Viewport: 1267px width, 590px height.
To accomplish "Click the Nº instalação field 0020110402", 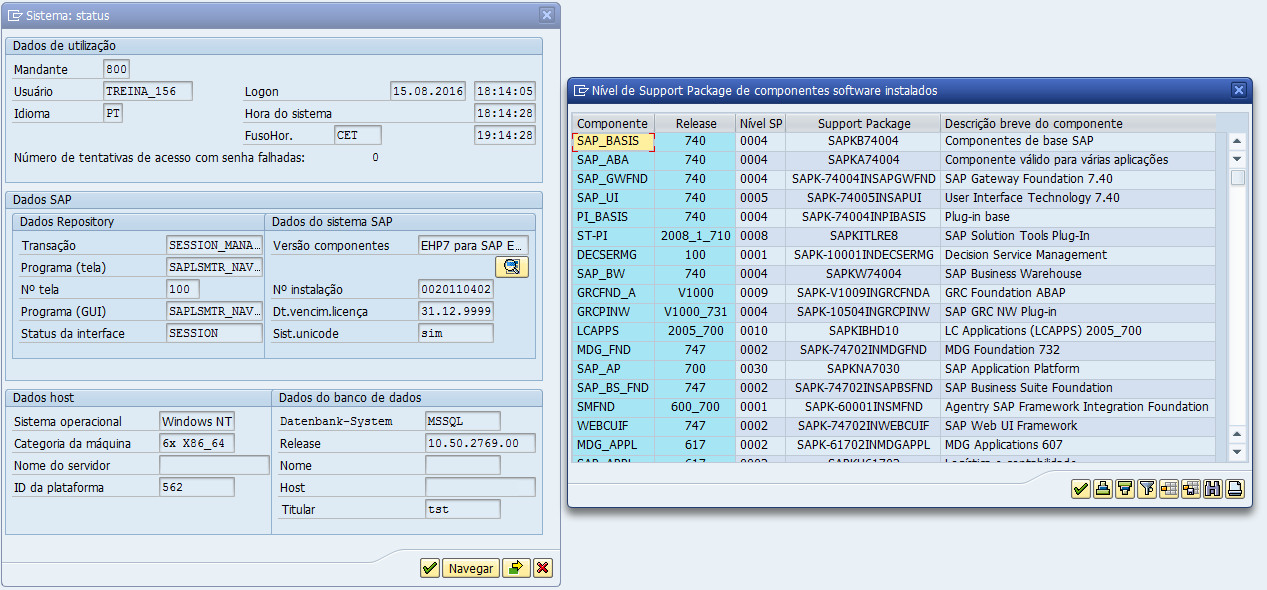I will coord(456,289).
